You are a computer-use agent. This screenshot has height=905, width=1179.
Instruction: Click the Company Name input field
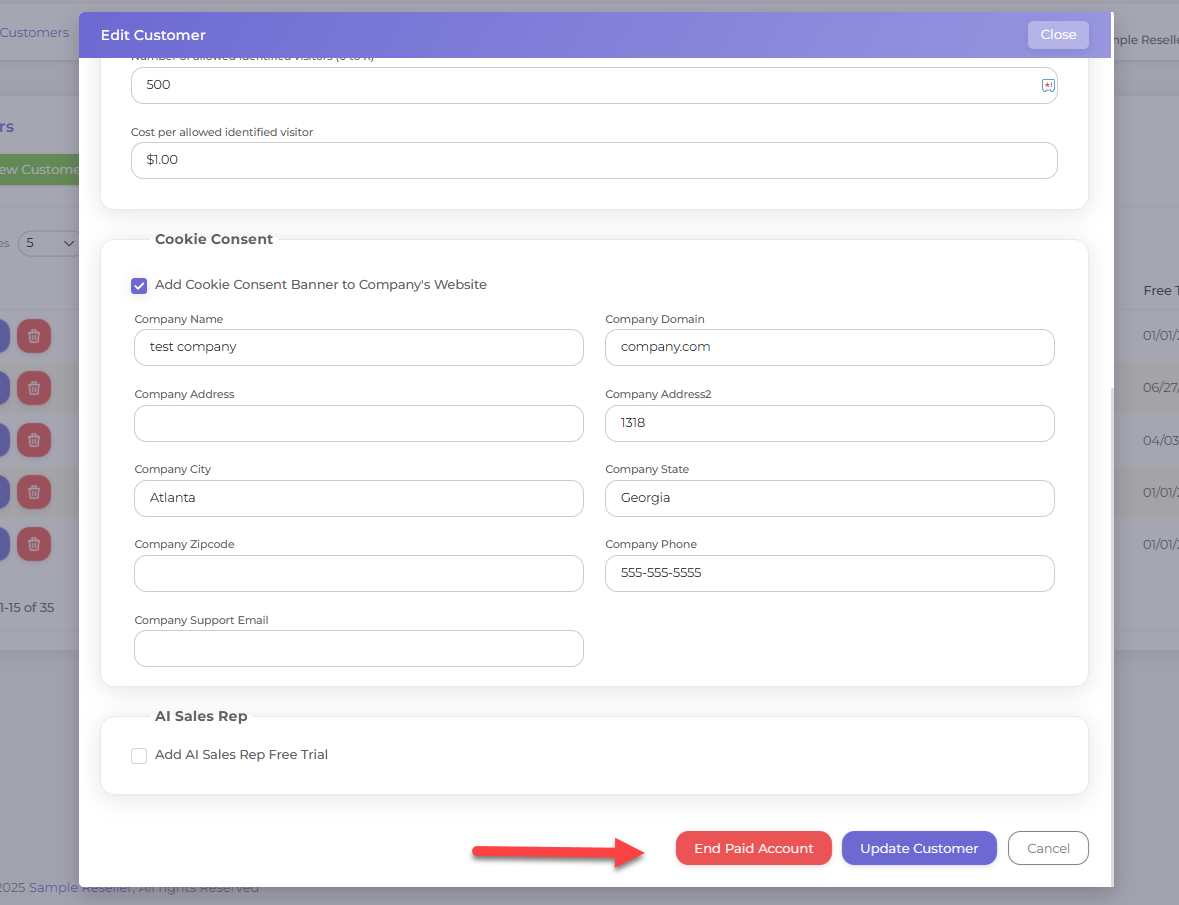[x=358, y=348]
